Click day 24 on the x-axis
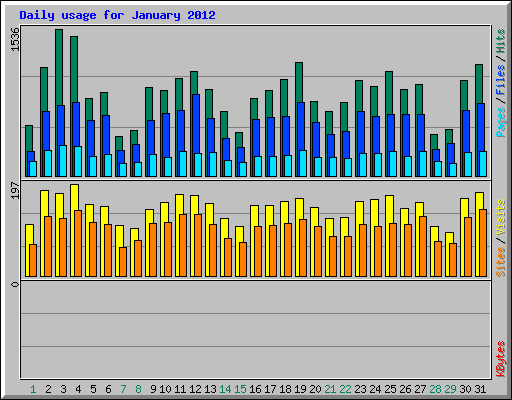Image resolution: width=512 pixels, height=400 pixels. pyautogui.click(x=375, y=389)
